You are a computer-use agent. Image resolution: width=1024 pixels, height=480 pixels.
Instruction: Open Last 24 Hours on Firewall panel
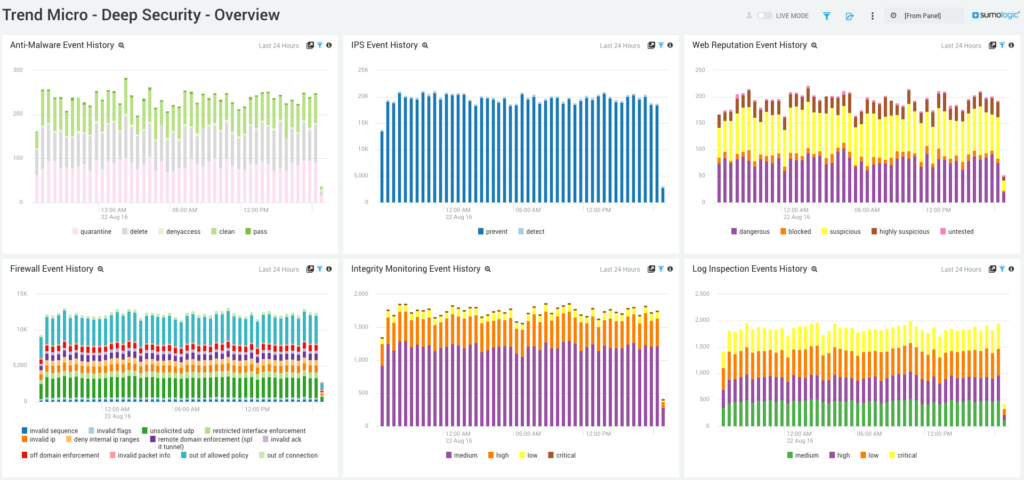(x=279, y=269)
